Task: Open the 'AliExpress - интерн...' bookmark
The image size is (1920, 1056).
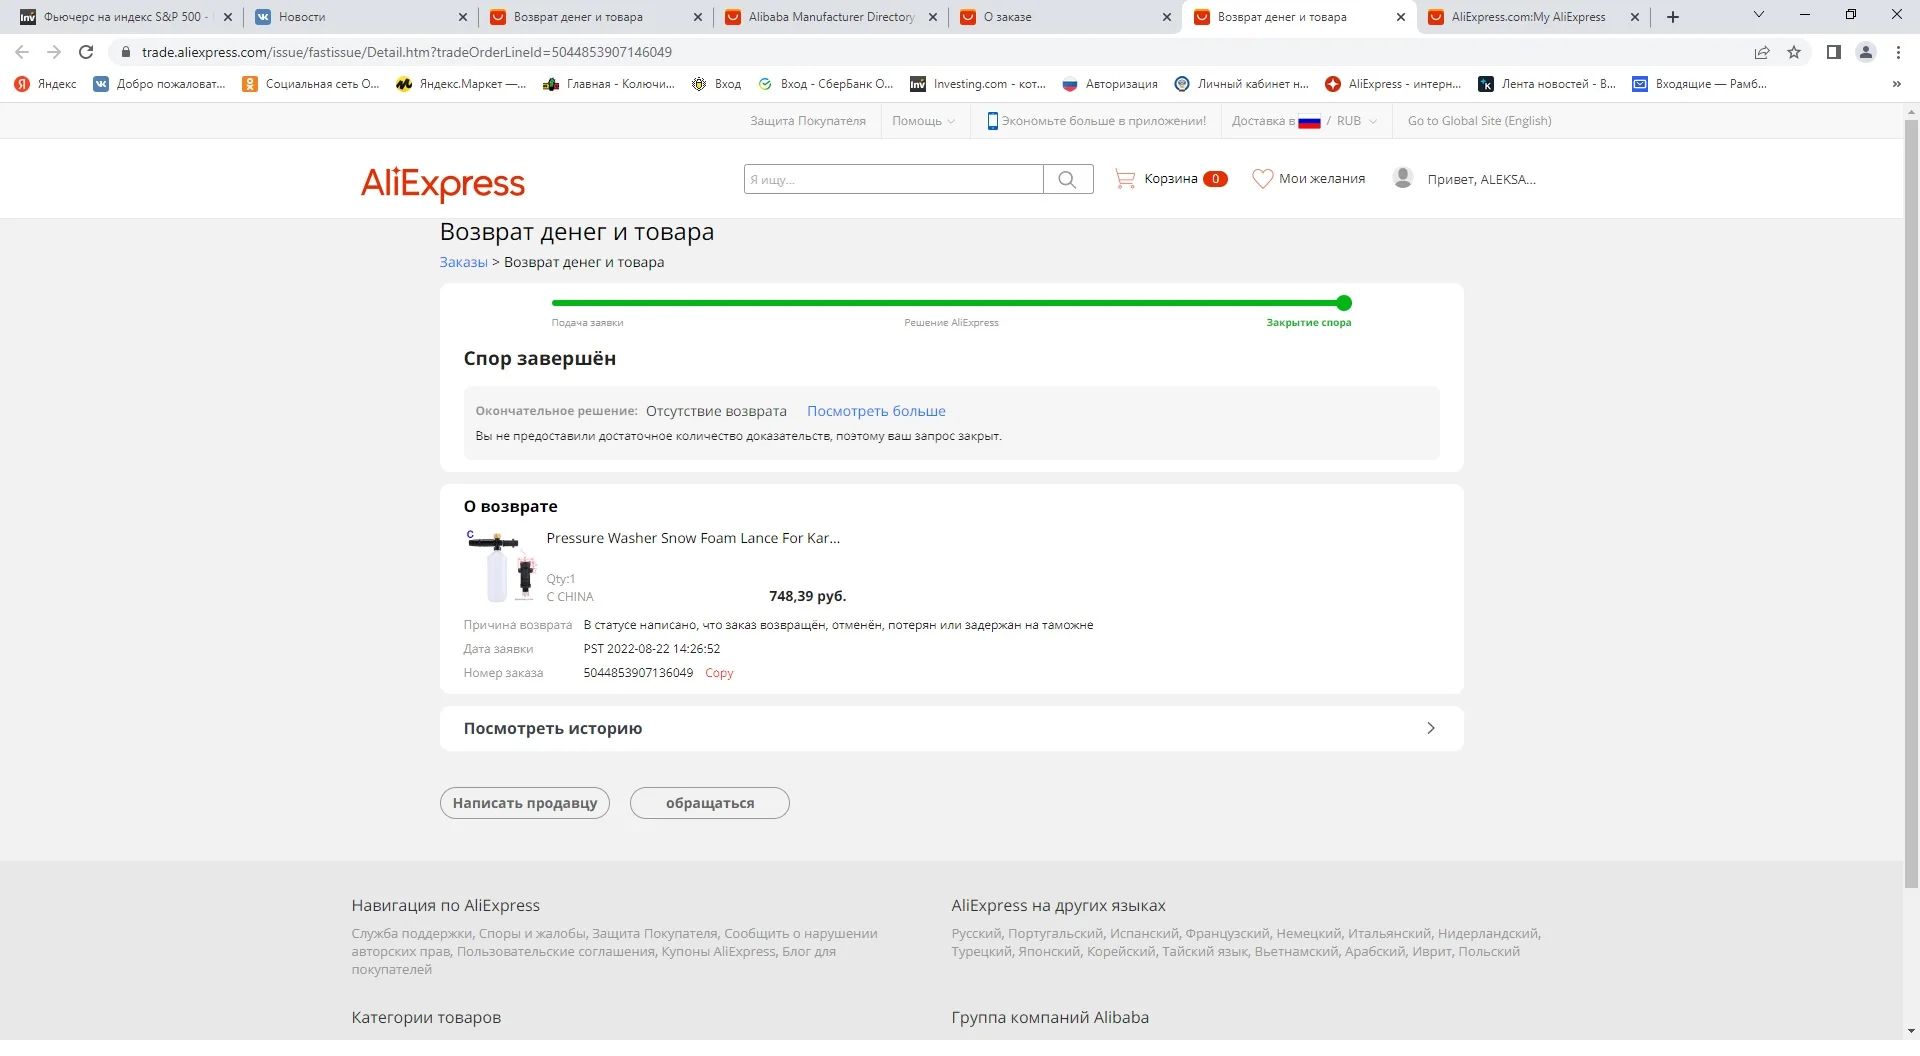Action: coord(1393,84)
